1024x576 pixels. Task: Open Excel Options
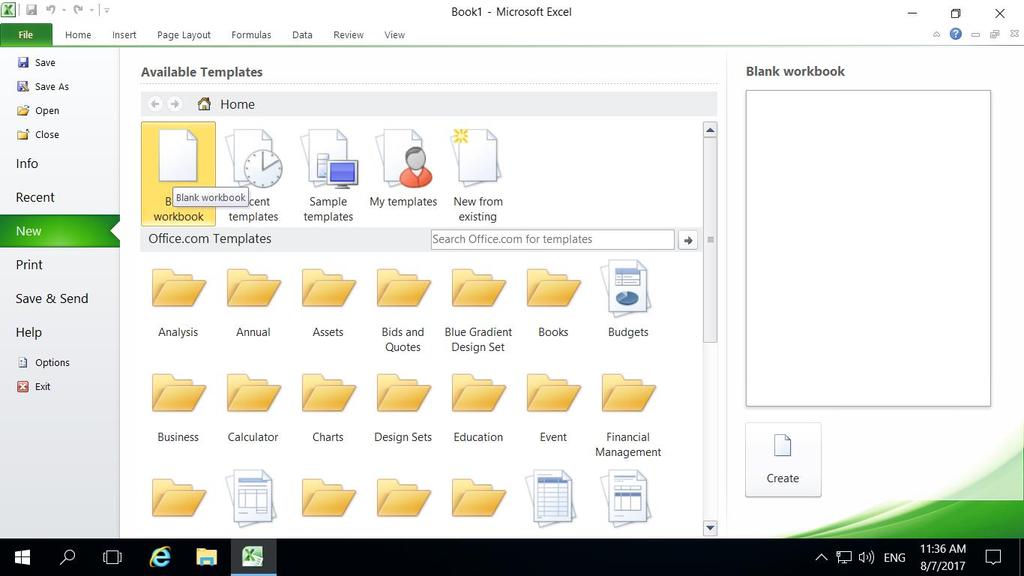(x=44, y=362)
